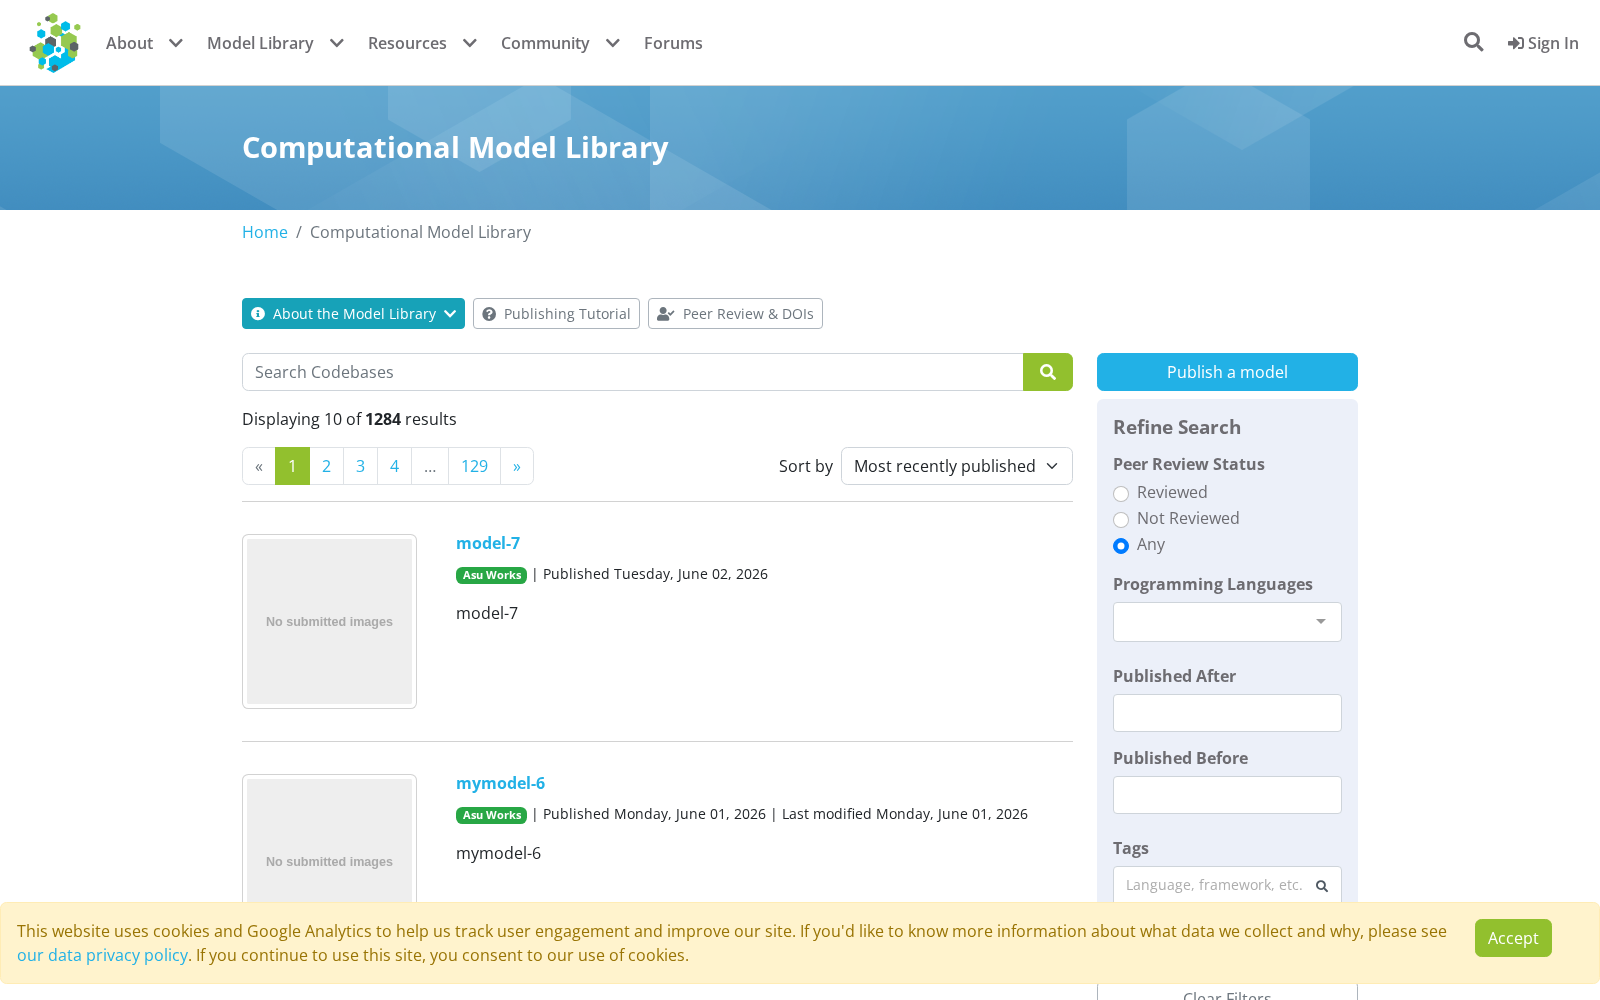Expand About the Model Library dropdown
1600x1000 pixels.
coord(353,314)
